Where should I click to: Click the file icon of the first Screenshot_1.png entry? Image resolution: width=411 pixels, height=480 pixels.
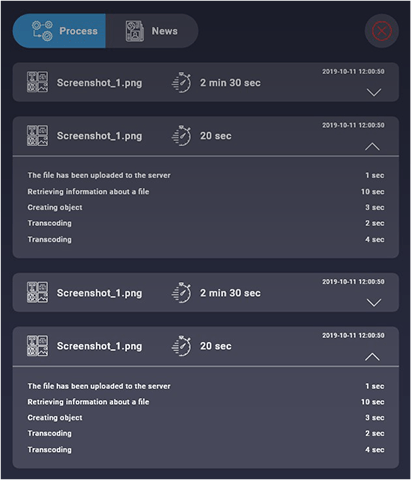(37, 82)
